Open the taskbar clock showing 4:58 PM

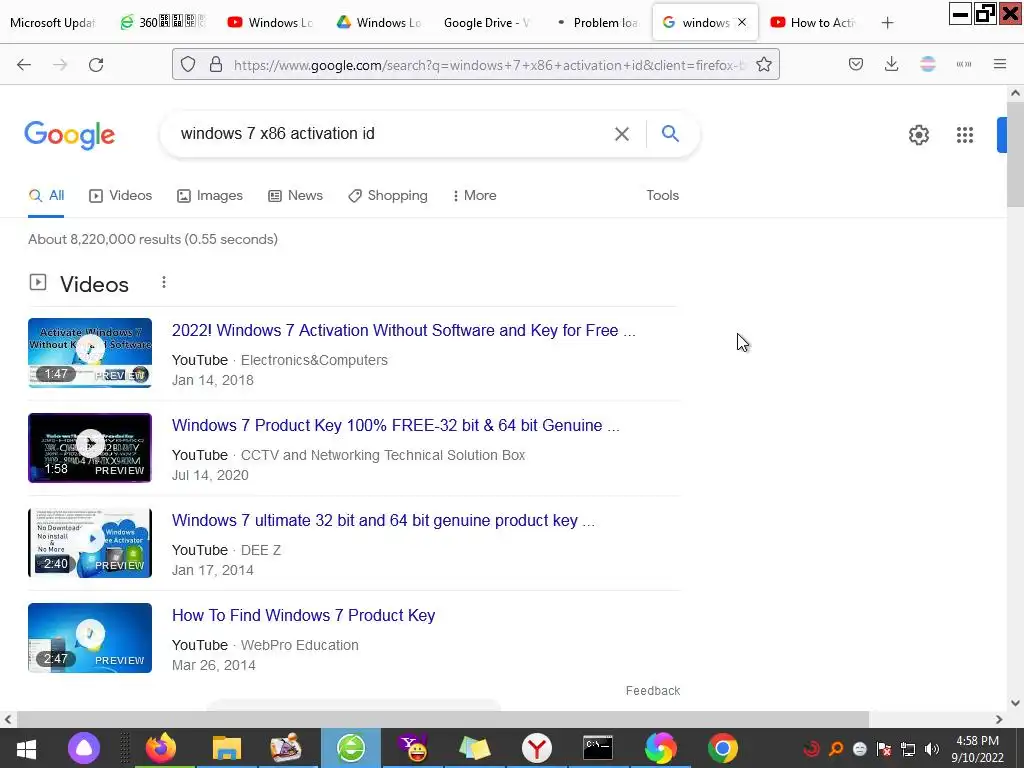point(977,749)
